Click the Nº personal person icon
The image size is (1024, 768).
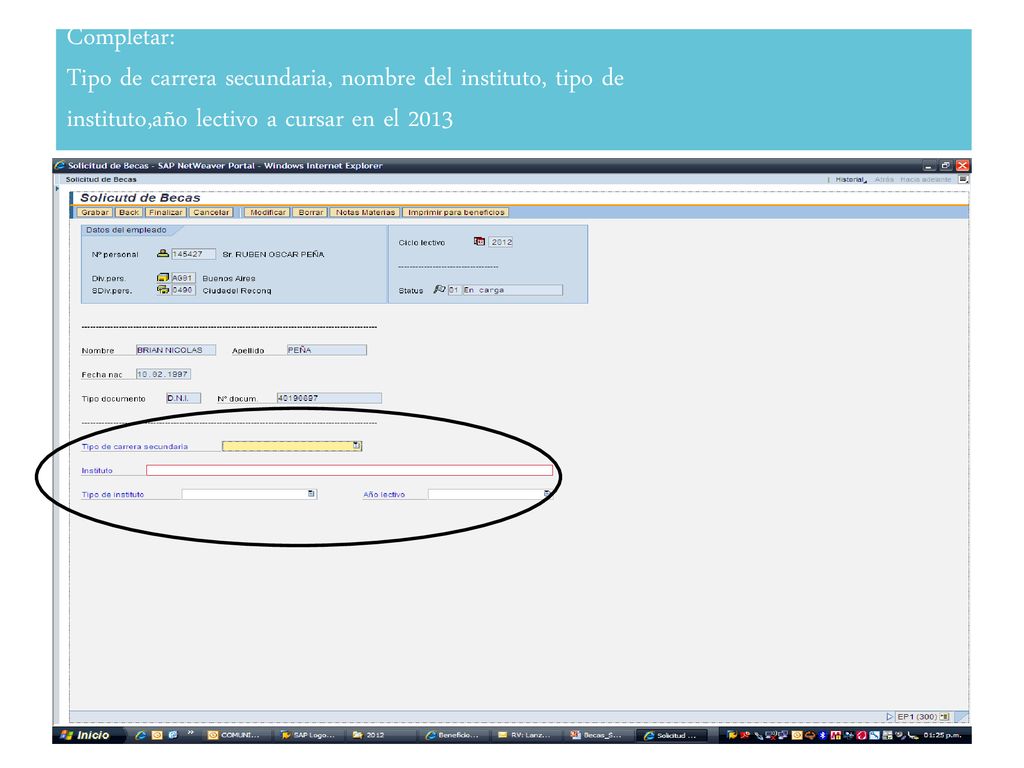click(x=163, y=253)
